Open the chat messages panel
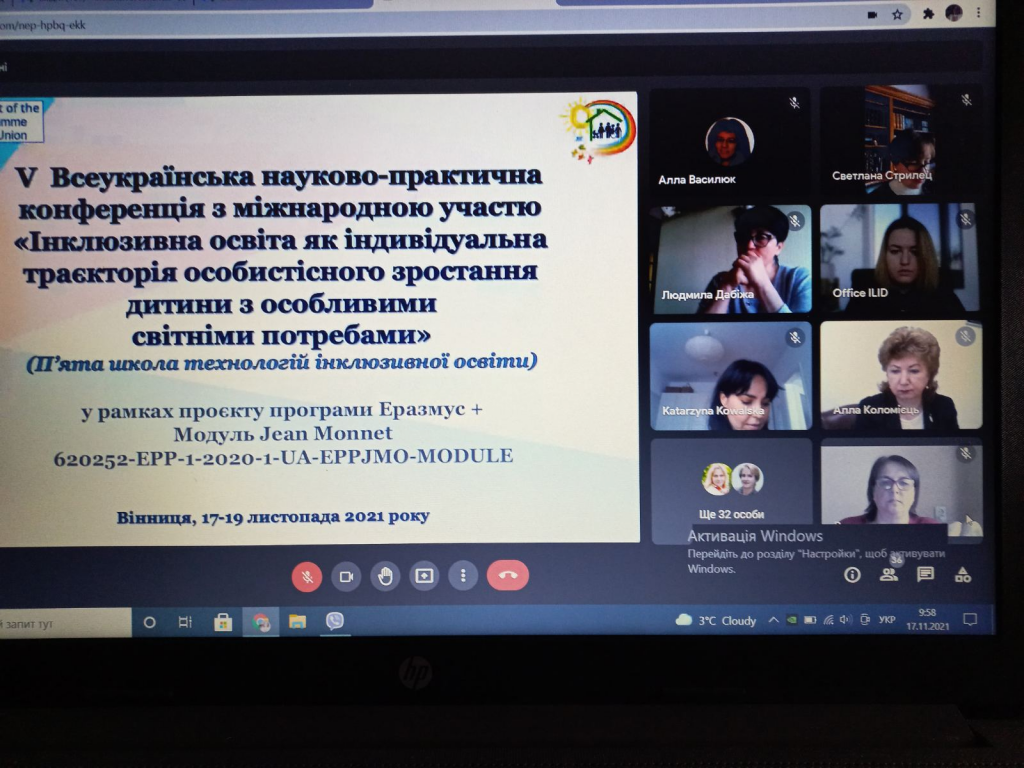Image resolution: width=1024 pixels, height=768 pixels. [925, 574]
